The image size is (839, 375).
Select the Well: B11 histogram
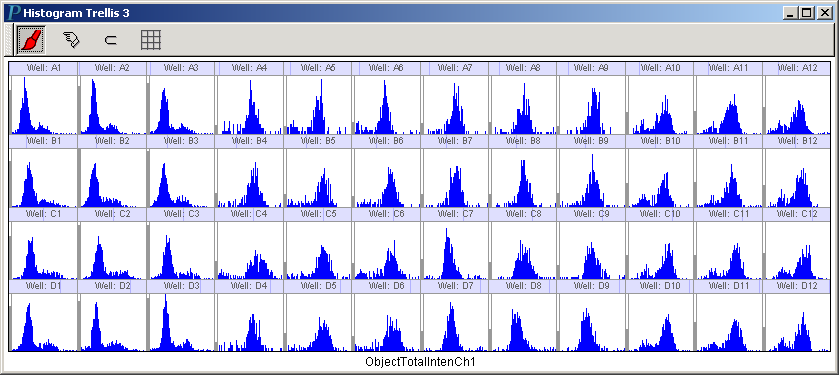(729, 178)
